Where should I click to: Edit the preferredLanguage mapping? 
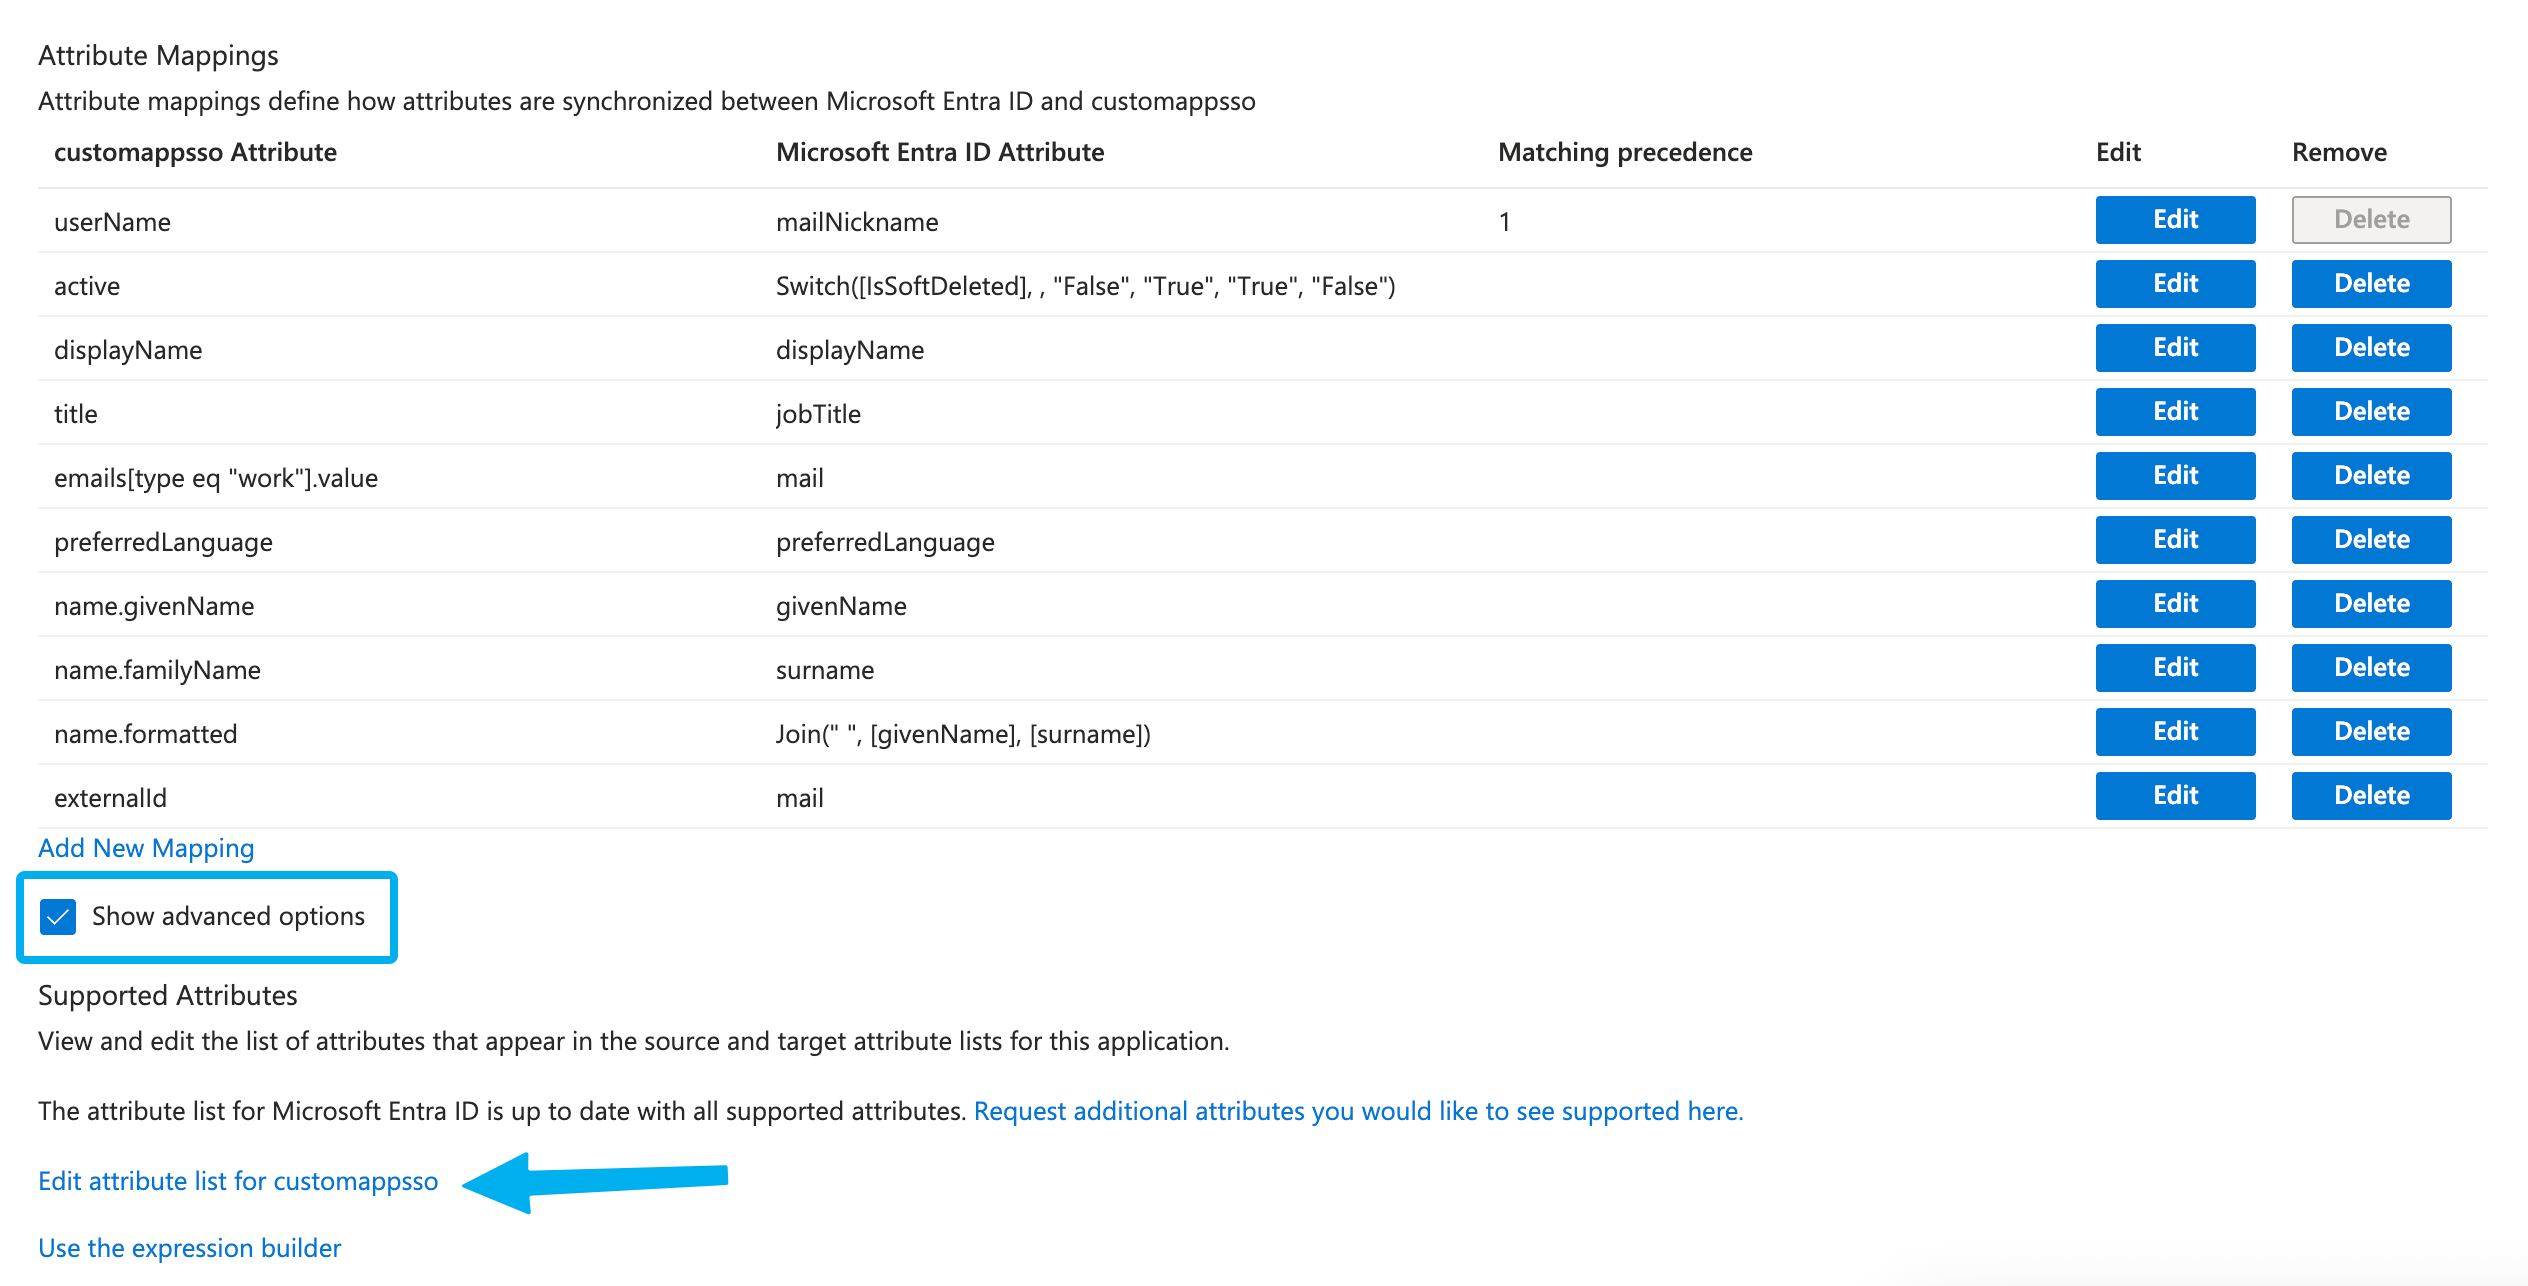[2174, 539]
